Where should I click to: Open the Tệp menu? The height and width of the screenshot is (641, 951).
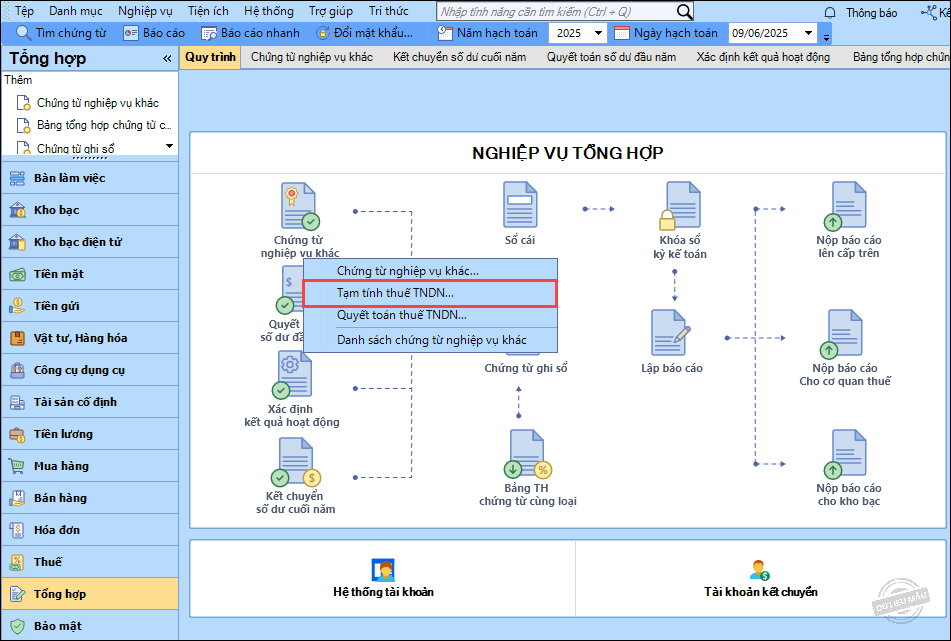(x=24, y=12)
